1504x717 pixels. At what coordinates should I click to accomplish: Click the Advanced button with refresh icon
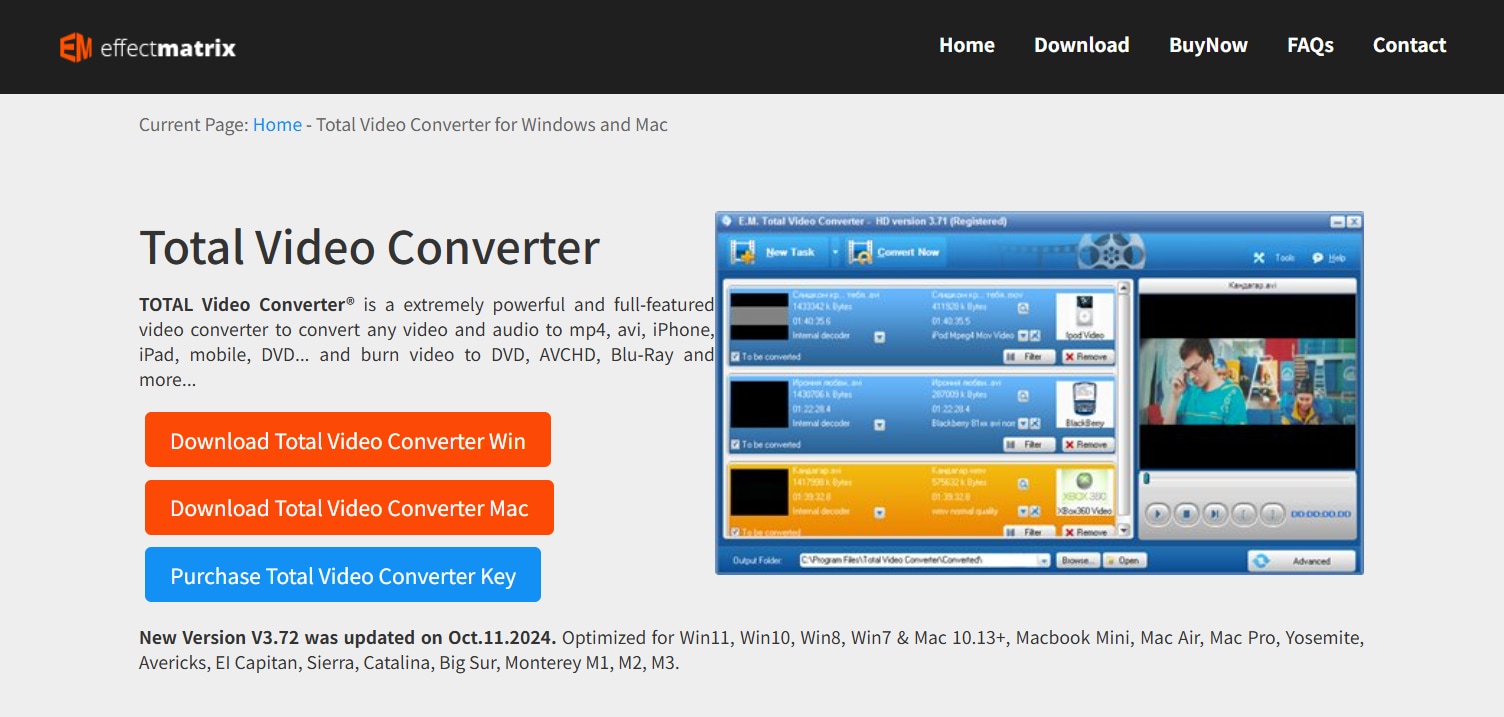coord(1301,561)
